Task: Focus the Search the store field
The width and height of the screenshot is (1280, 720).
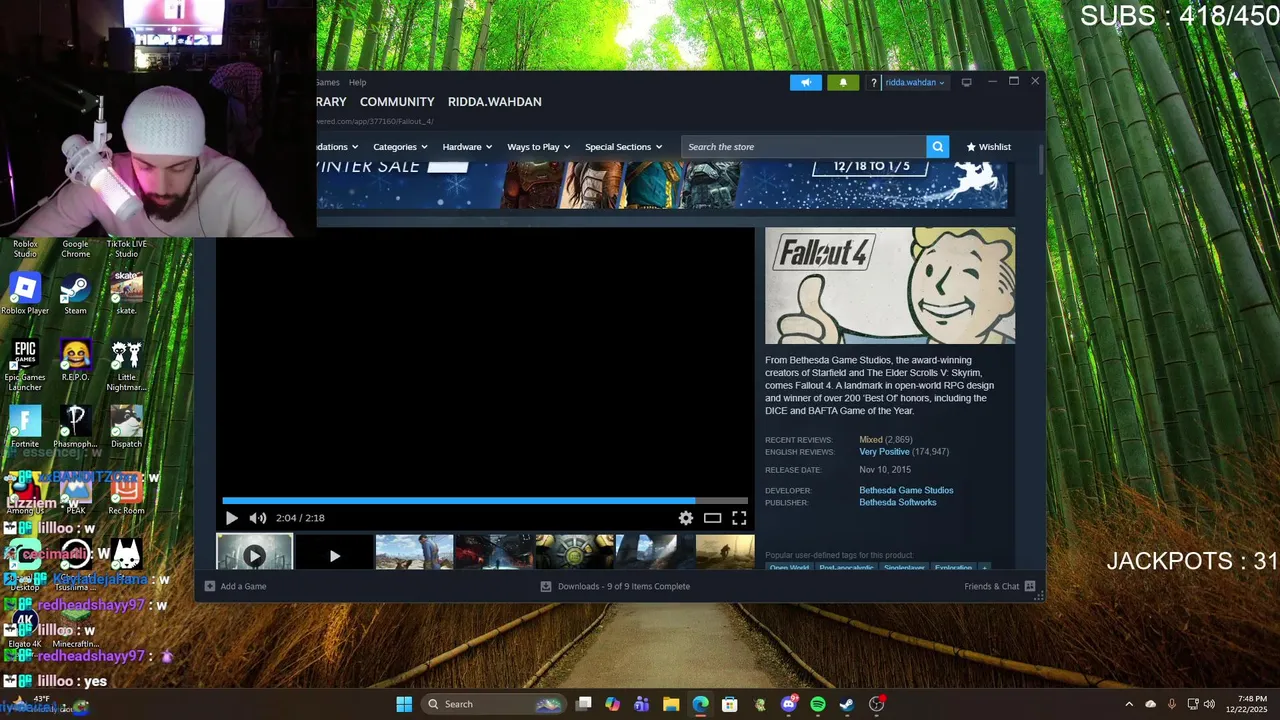Action: pos(803,147)
